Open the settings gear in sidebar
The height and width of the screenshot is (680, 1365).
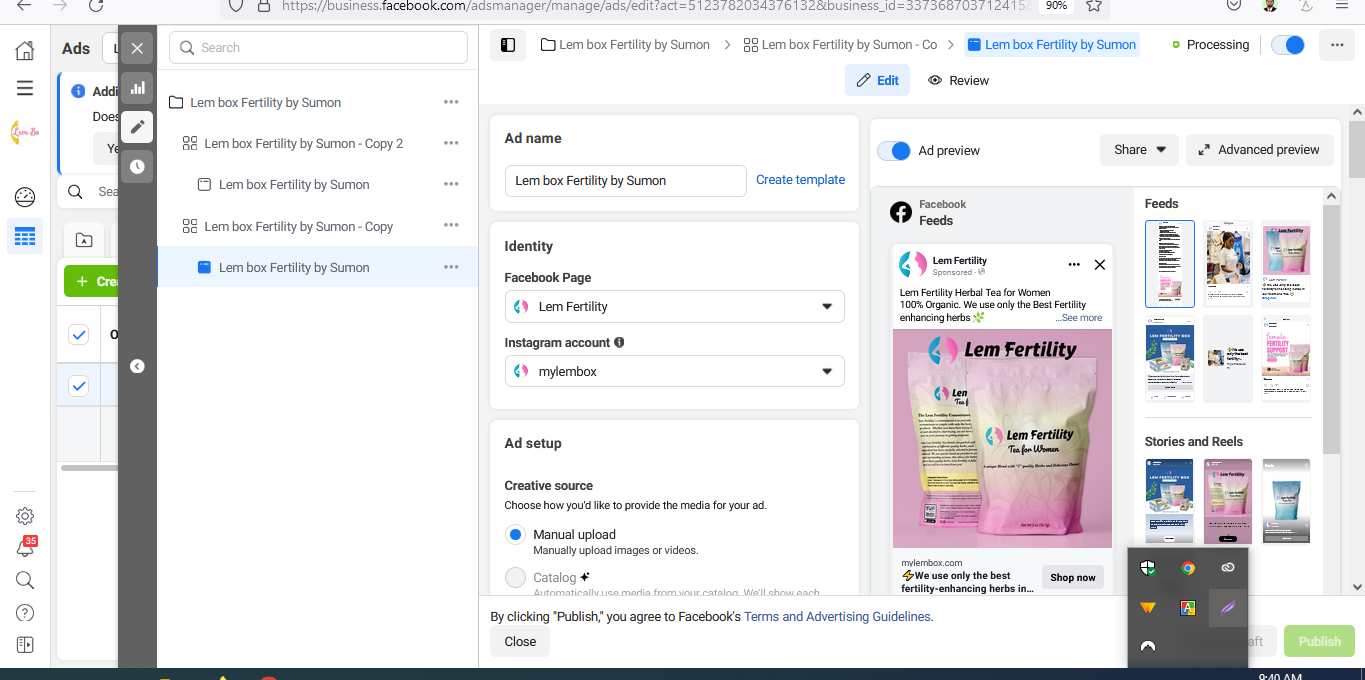coord(25,516)
